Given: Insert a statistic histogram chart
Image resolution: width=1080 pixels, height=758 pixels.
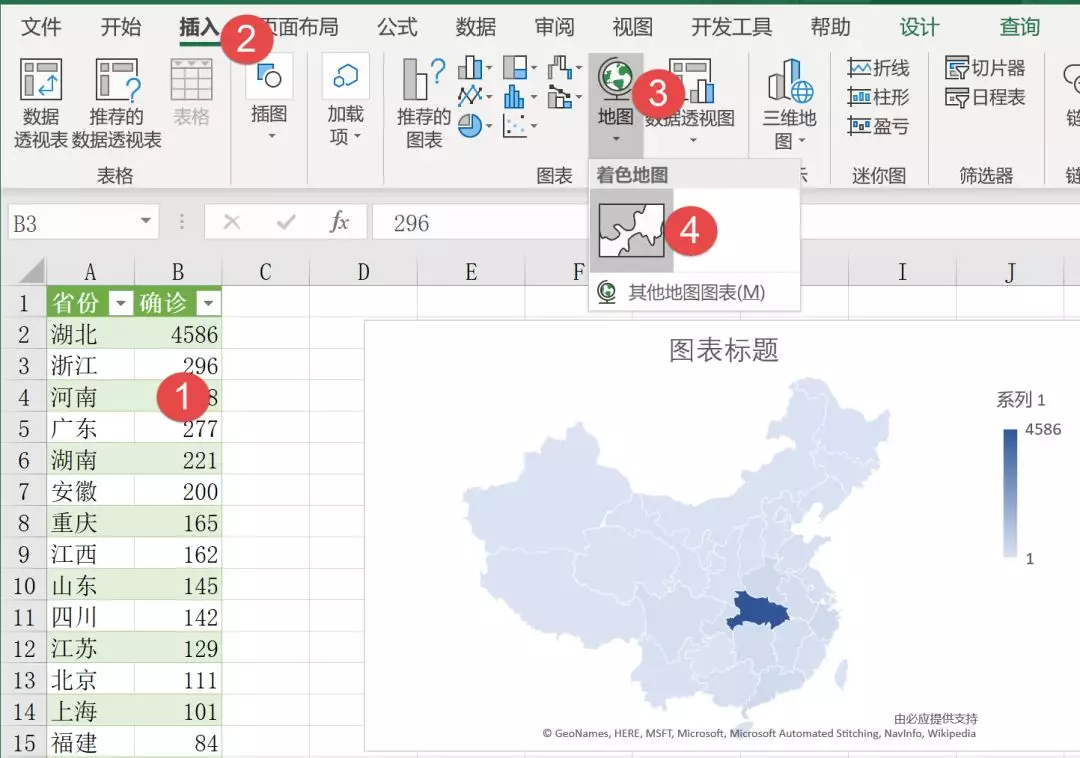Looking at the screenshot, I should pyautogui.click(x=515, y=96).
